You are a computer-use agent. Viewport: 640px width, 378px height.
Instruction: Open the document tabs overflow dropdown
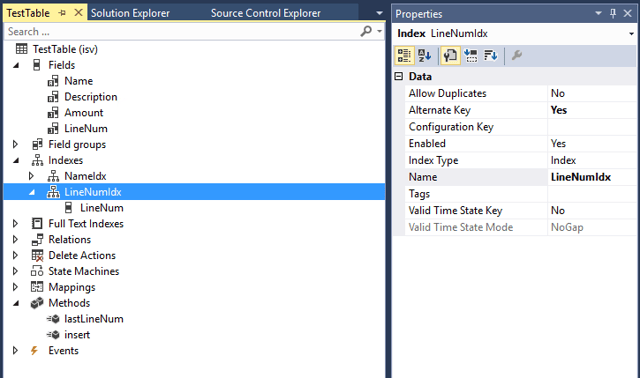(379, 13)
